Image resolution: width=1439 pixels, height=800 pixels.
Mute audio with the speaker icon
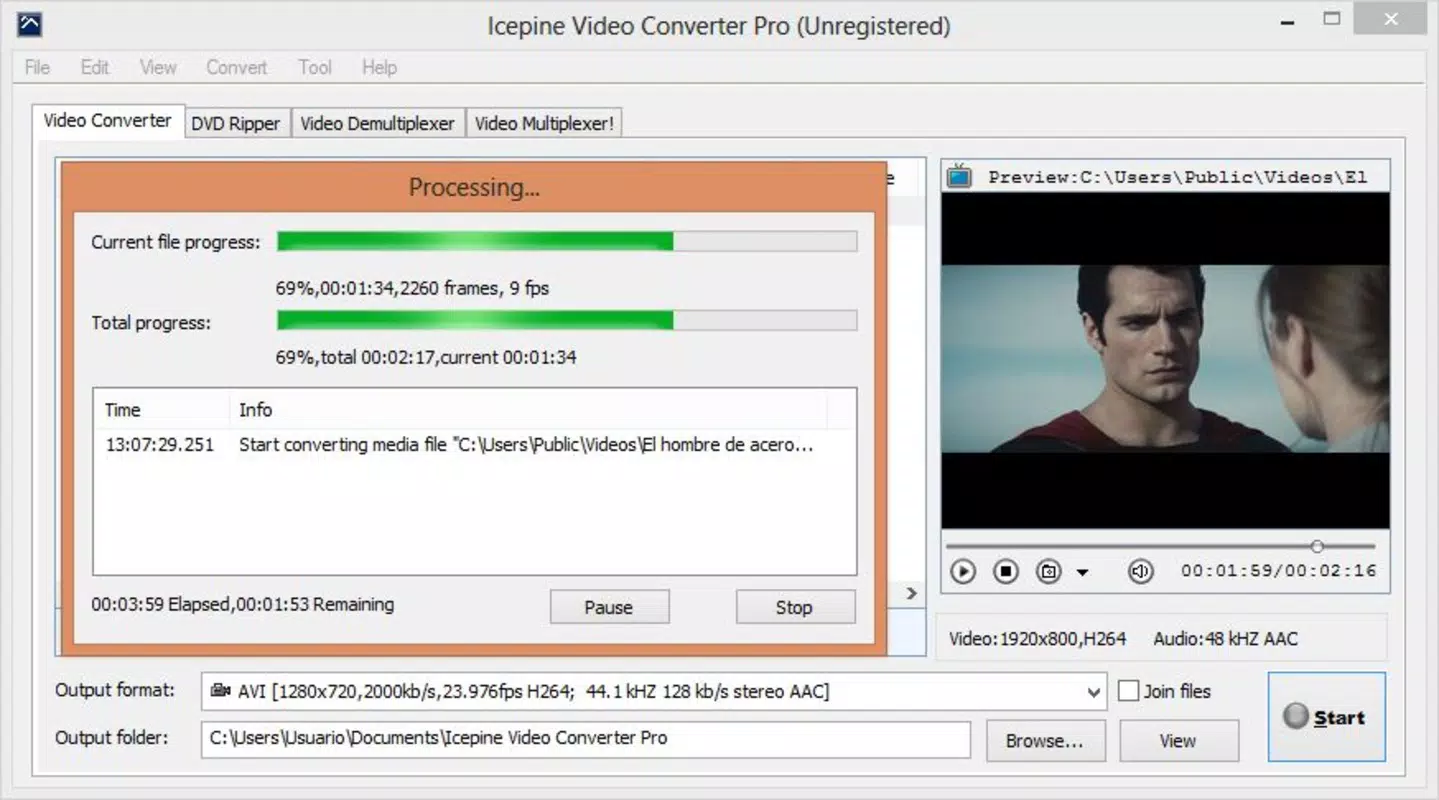tap(1140, 571)
